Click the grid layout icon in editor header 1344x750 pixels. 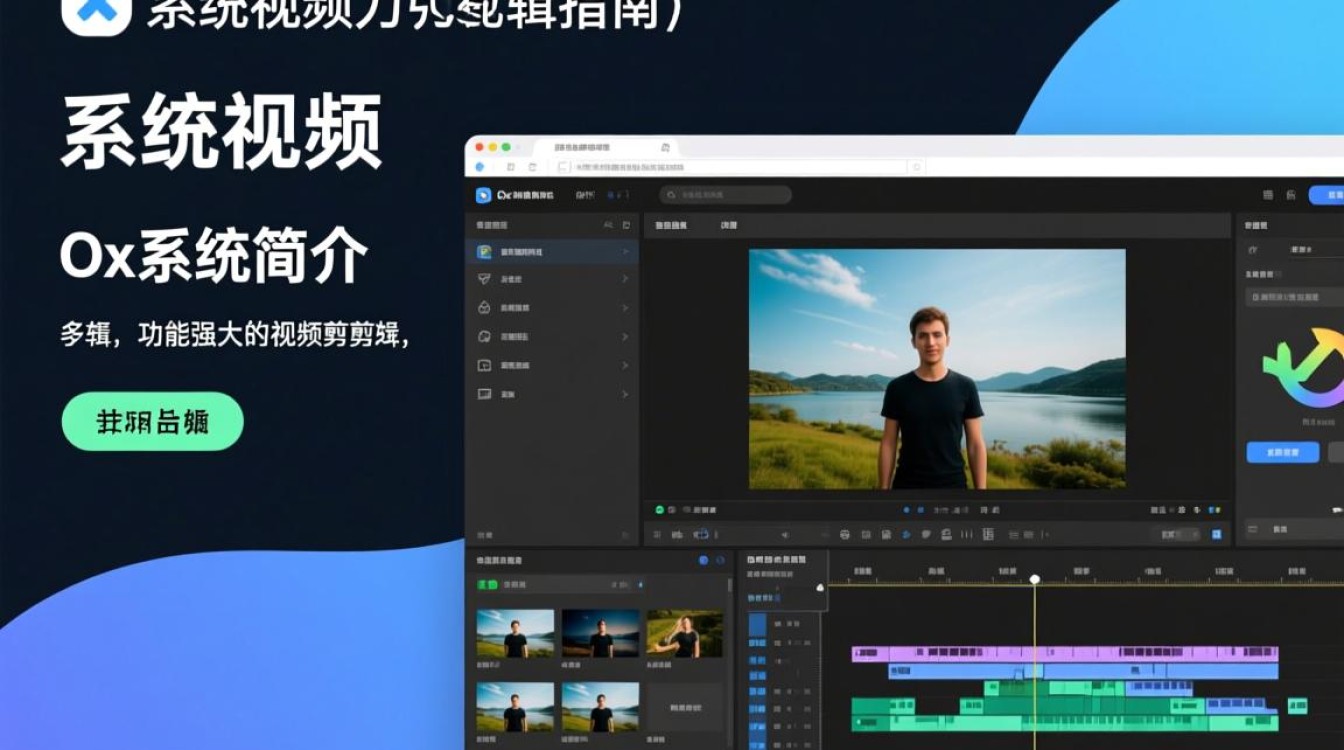click(x=1268, y=195)
